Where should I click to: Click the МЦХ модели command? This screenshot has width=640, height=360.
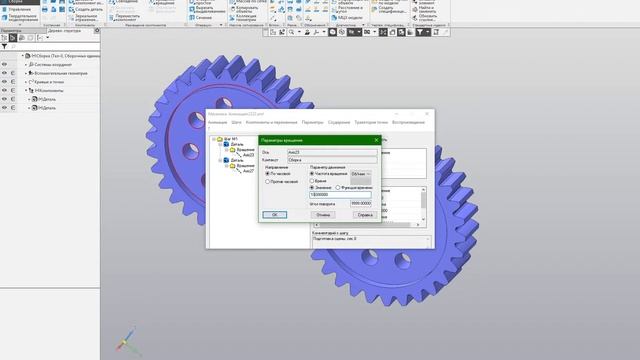point(347,18)
